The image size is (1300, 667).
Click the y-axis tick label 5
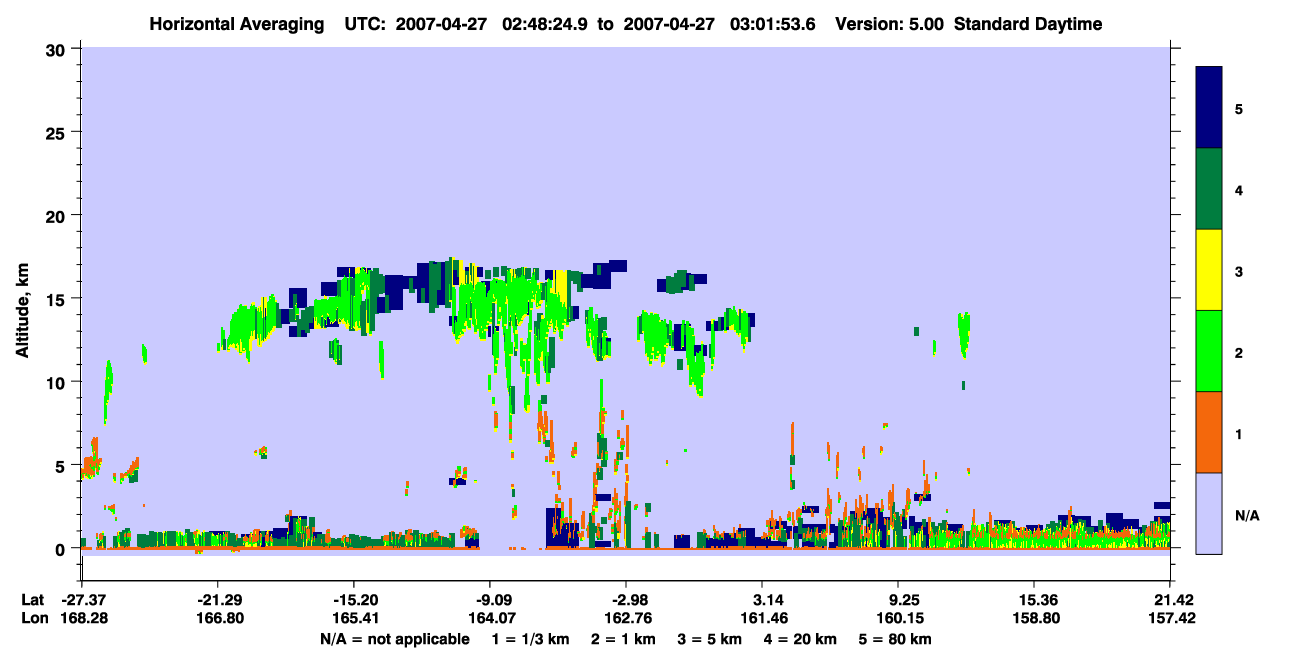pyautogui.click(x=61, y=465)
